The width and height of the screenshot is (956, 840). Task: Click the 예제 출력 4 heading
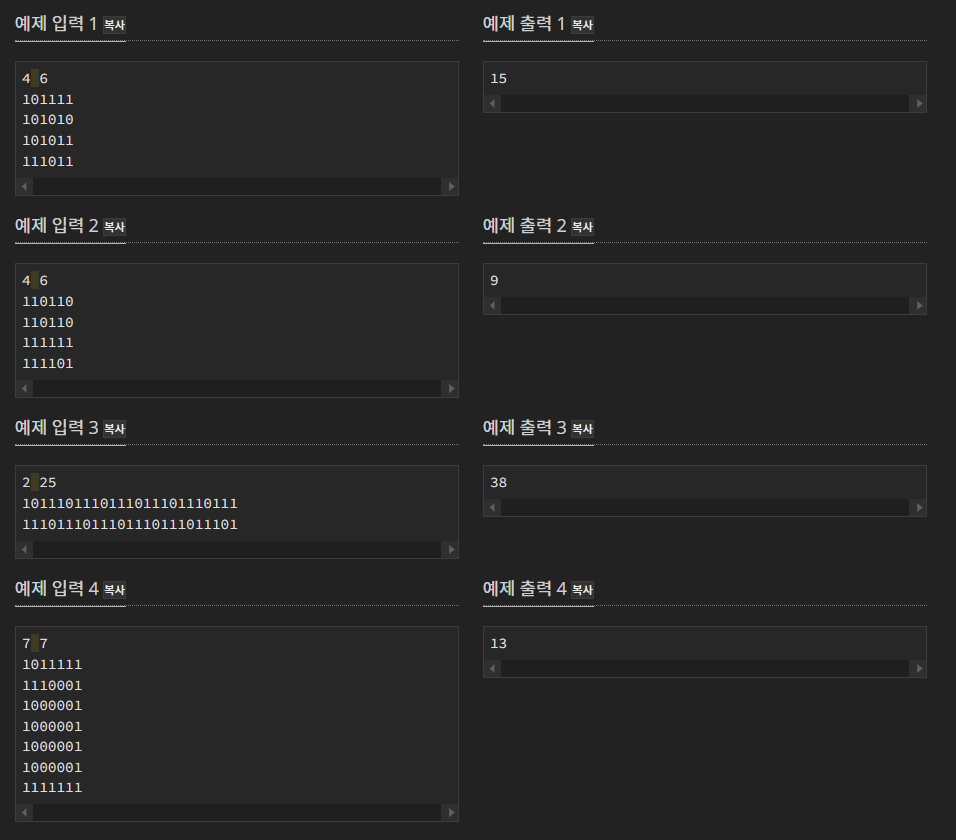point(524,588)
